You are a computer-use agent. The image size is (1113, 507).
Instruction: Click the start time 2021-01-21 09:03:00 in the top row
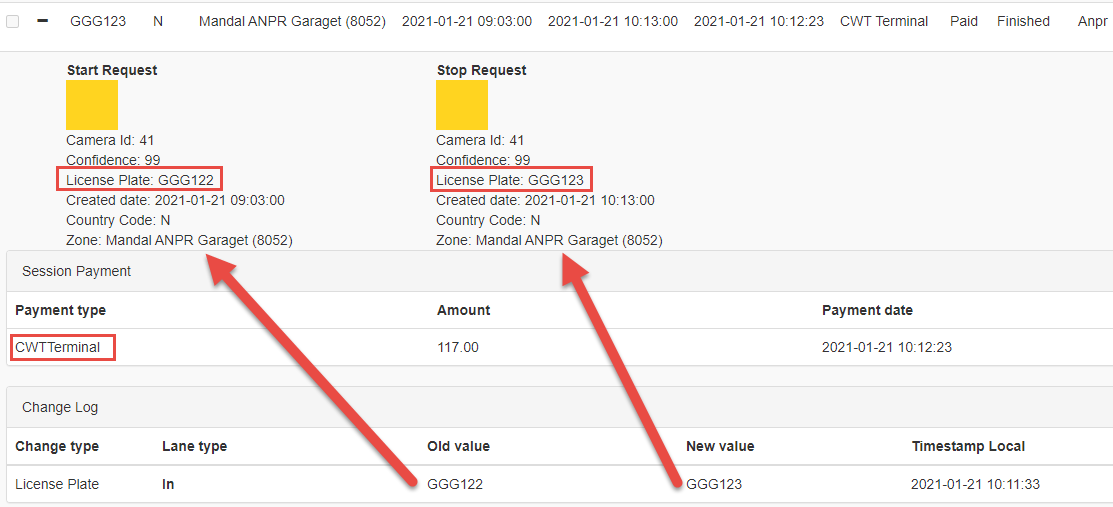pyautogui.click(x=466, y=21)
